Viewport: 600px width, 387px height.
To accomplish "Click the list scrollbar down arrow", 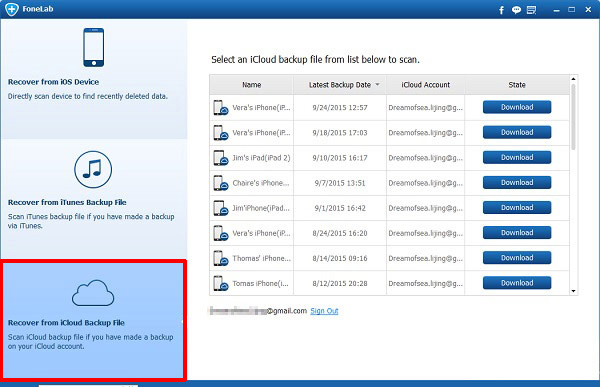I will (573, 291).
